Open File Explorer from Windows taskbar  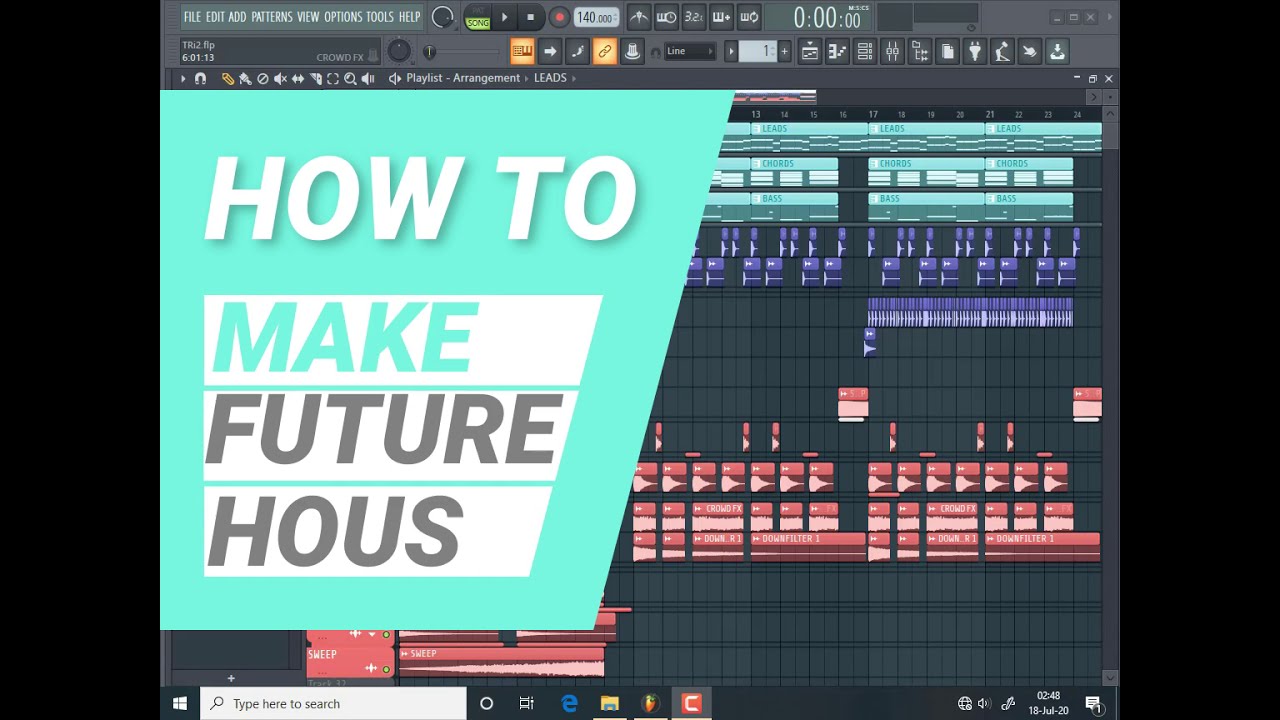click(x=609, y=704)
